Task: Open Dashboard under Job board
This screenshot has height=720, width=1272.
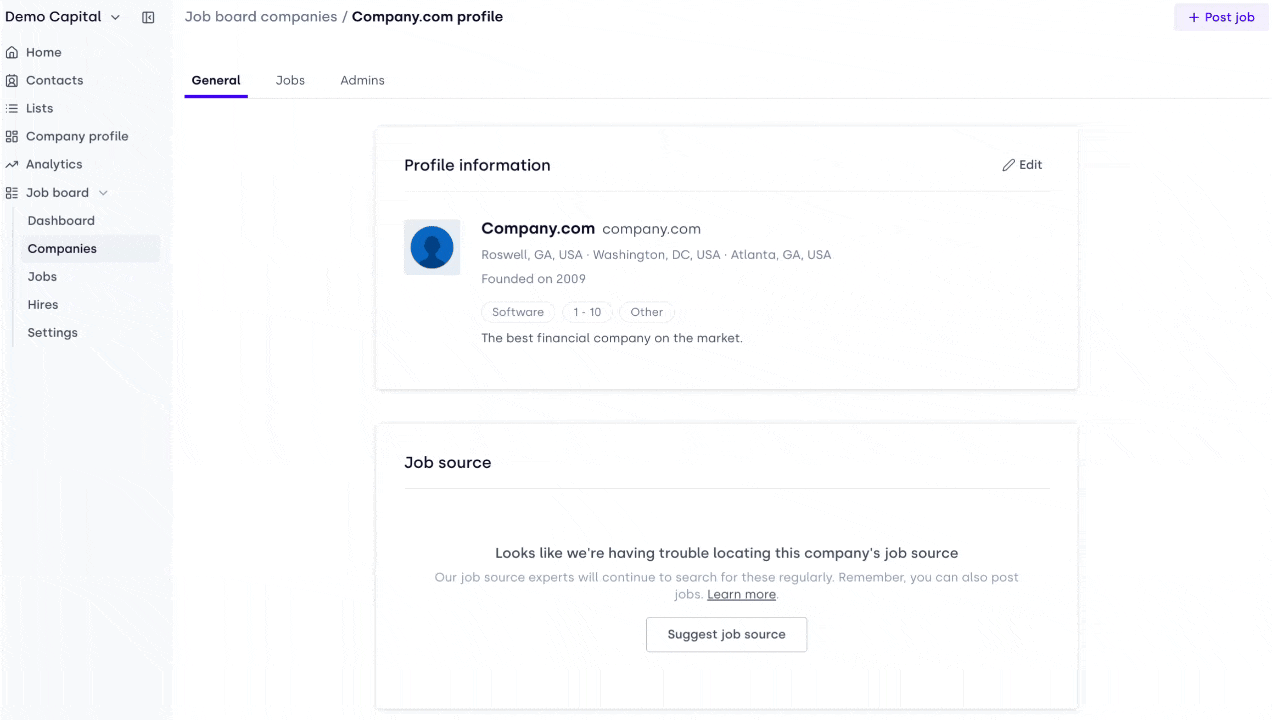Action: 61,221
